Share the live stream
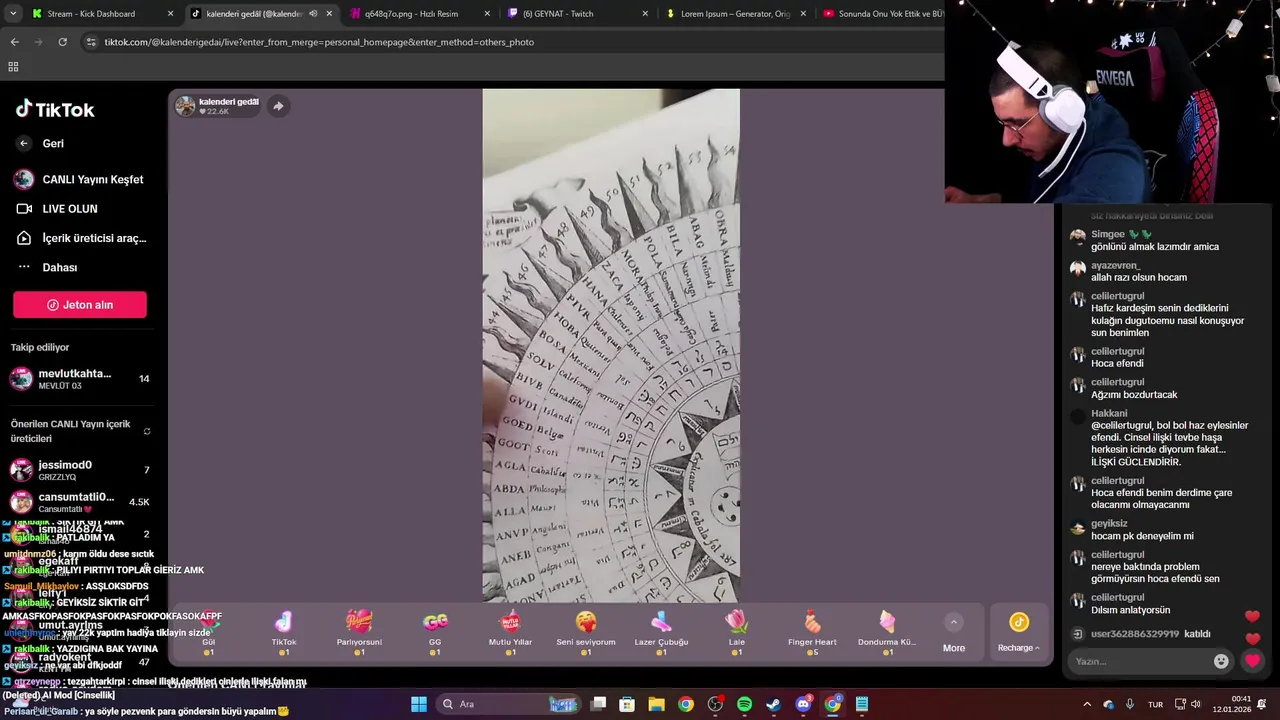 click(x=278, y=106)
